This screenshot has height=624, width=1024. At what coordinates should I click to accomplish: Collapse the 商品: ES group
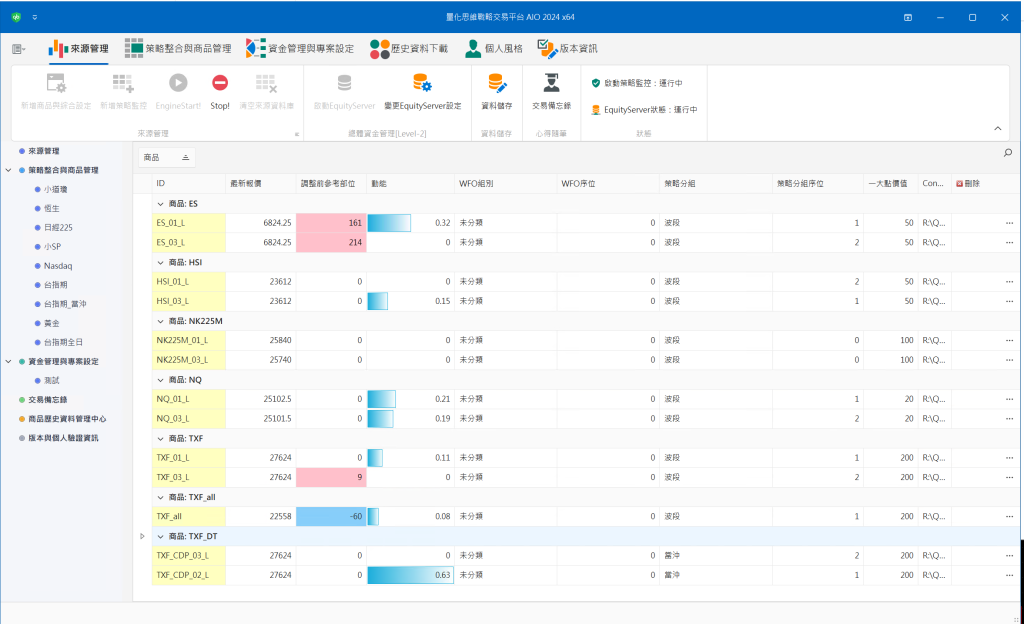click(x=160, y=204)
